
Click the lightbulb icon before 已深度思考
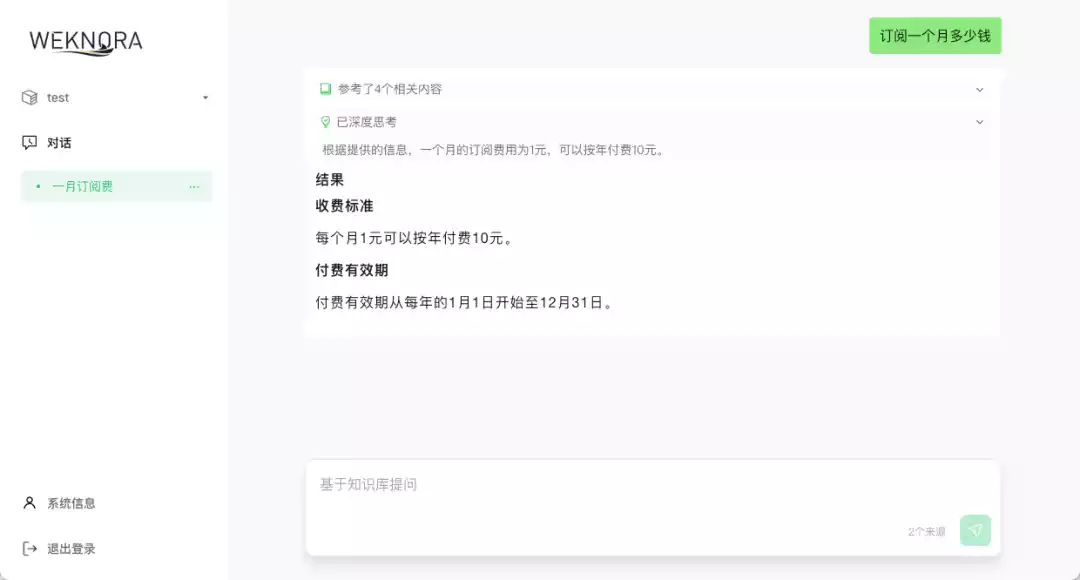click(x=325, y=122)
